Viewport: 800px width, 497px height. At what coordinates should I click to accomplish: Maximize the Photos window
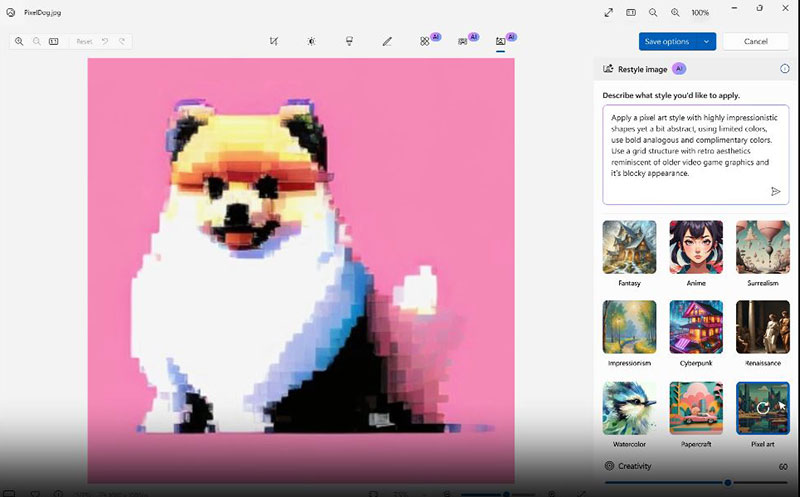click(760, 8)
